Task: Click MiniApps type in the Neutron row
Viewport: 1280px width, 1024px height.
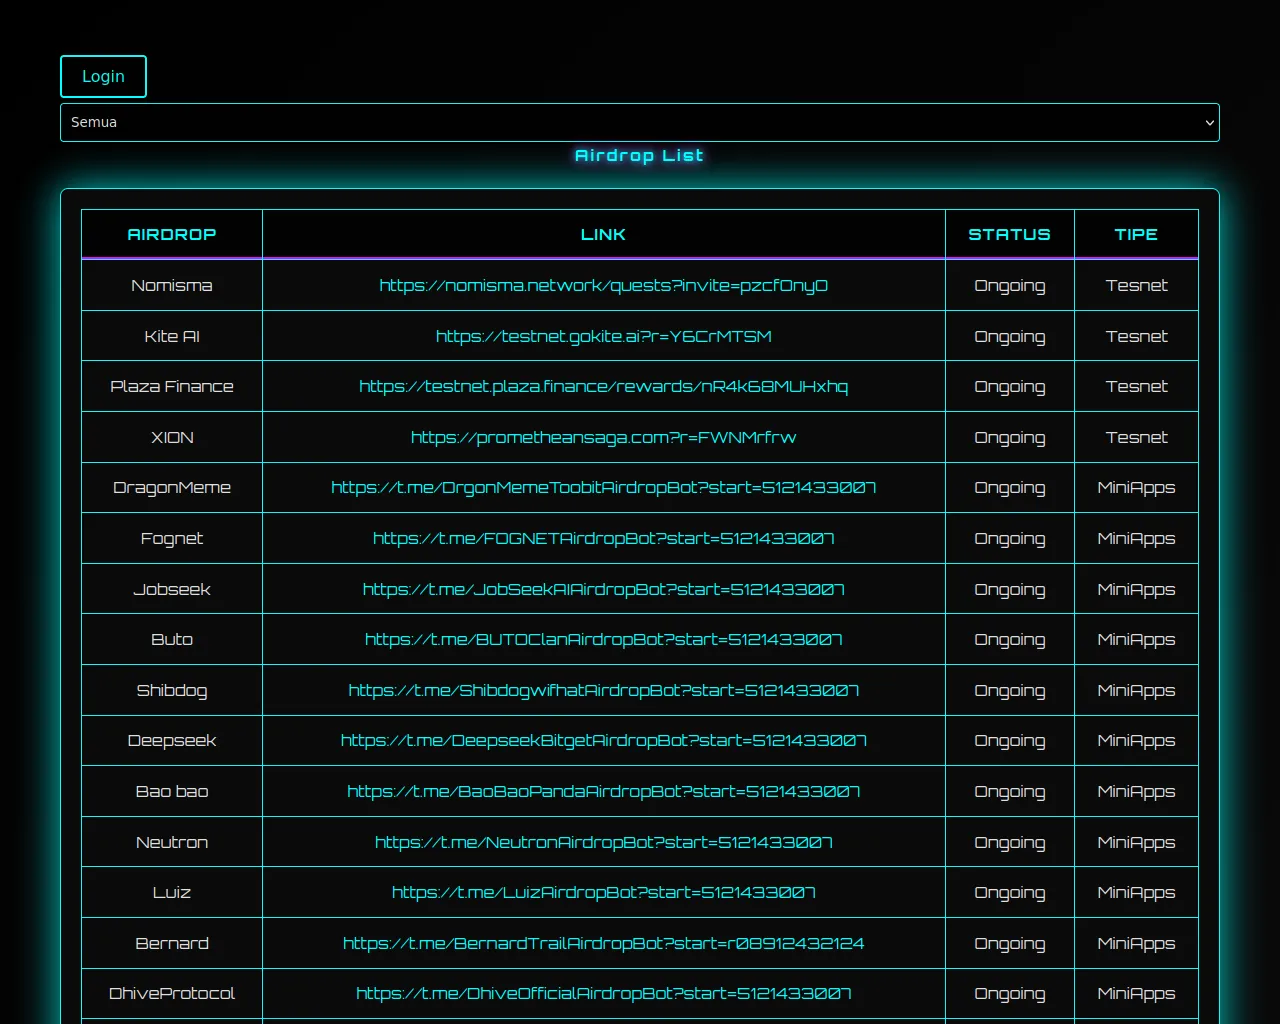Action: (x=1136, y=842)
